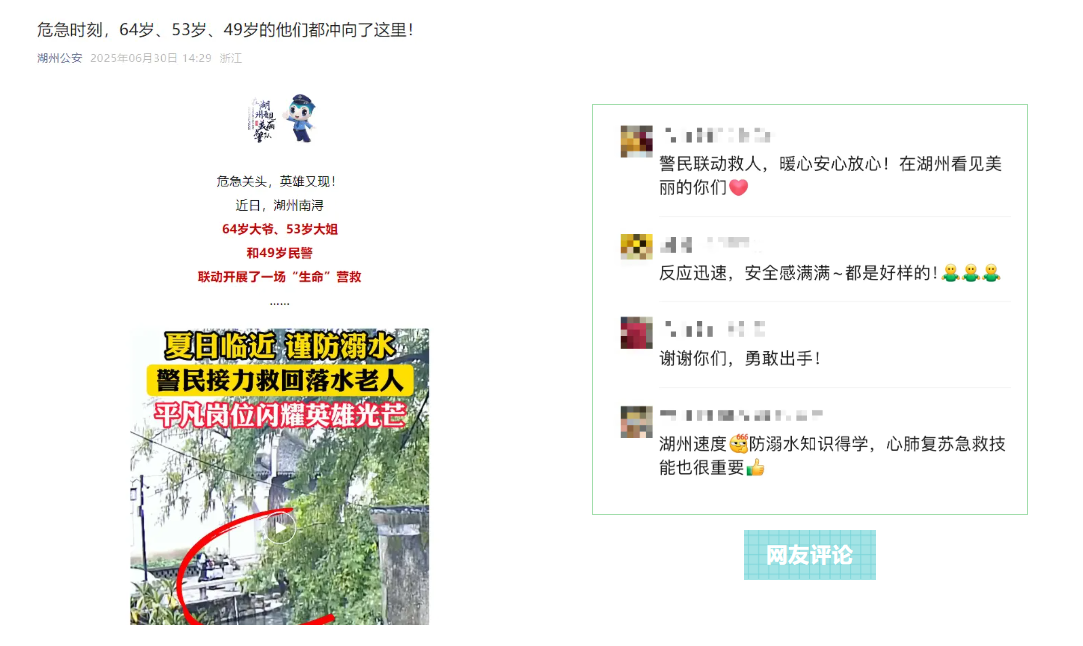
Task: Click the third commenter's red avatar
Action: 636,333
